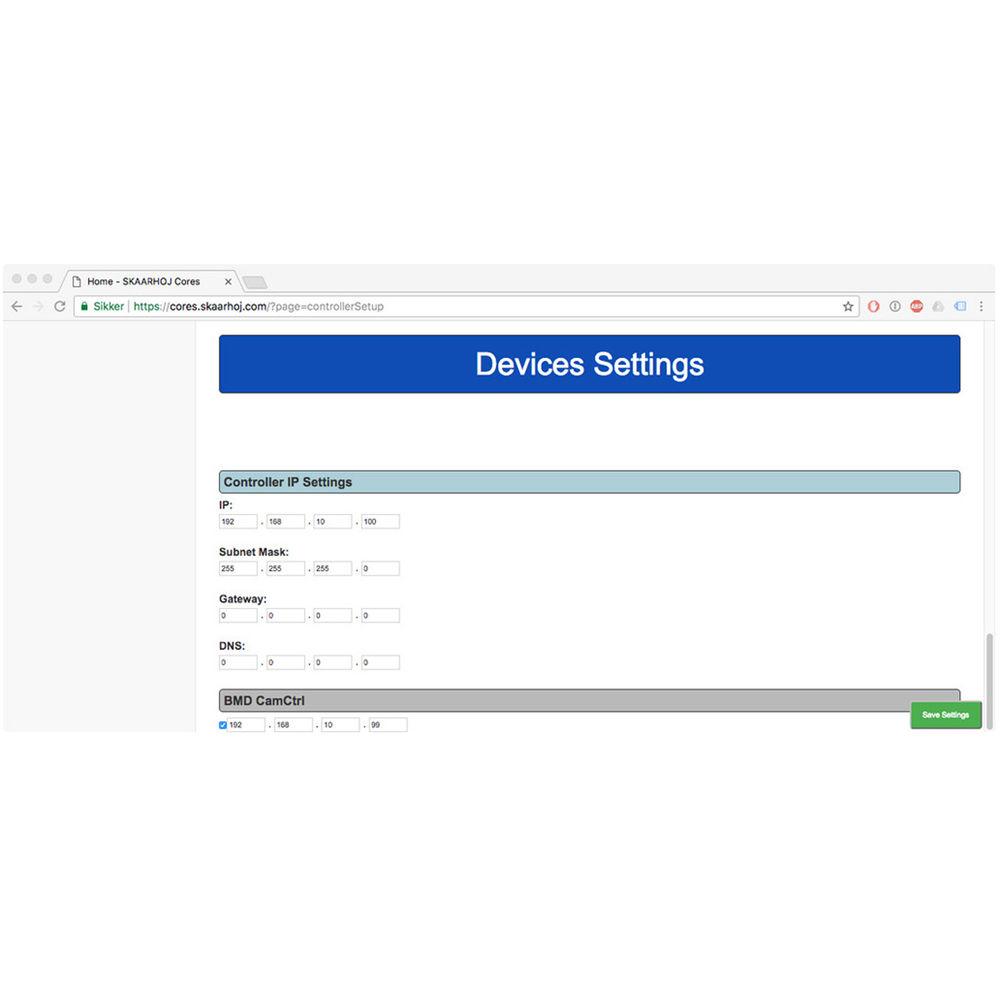Click the last DNS octet field
This screenshot has width=1000, height=1000.
point(380,662)
